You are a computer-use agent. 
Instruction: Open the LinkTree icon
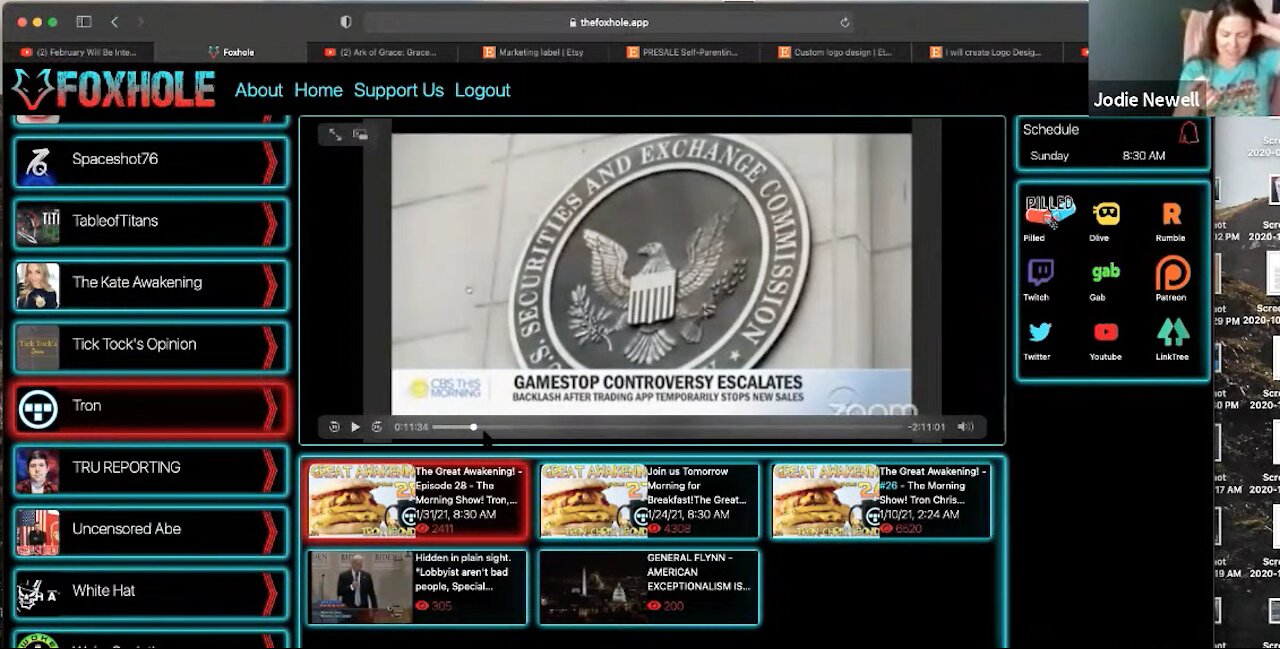tap(1173, 332)
